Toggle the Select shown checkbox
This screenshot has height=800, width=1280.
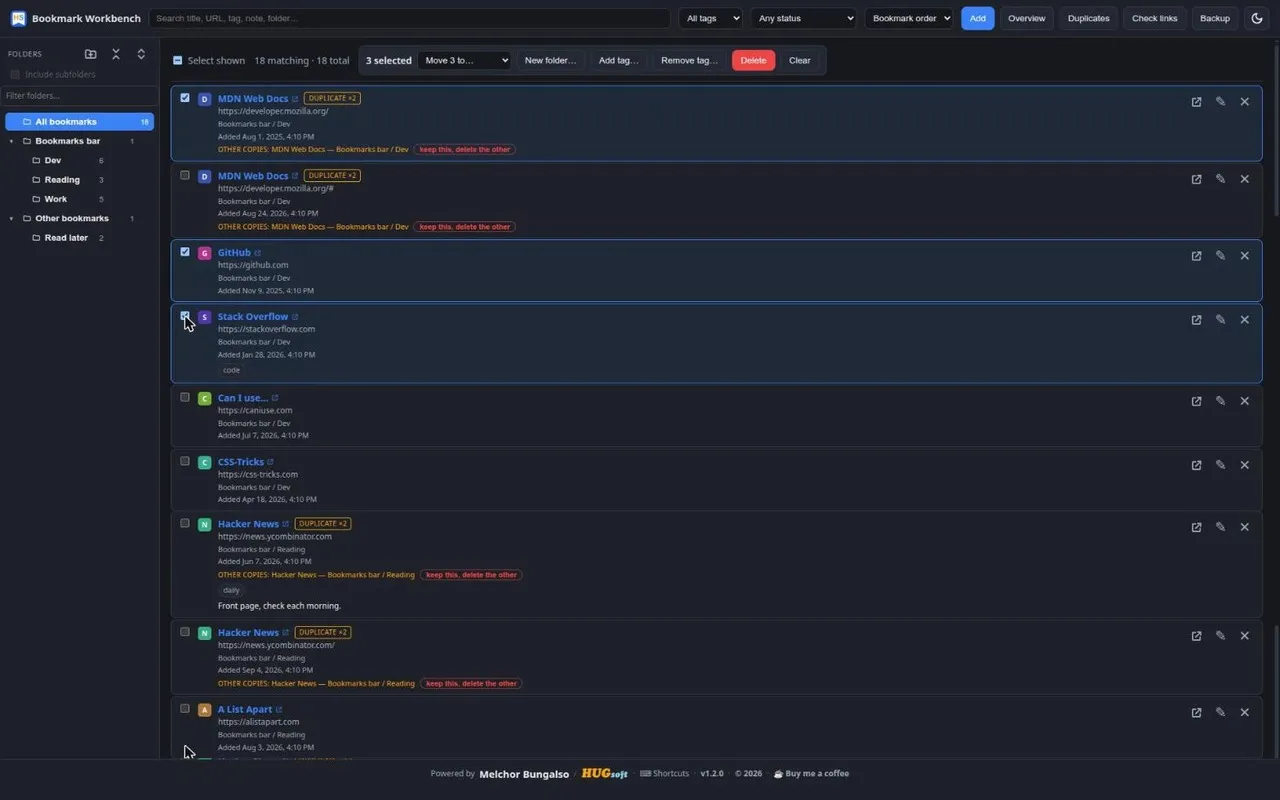click(178, 60)
